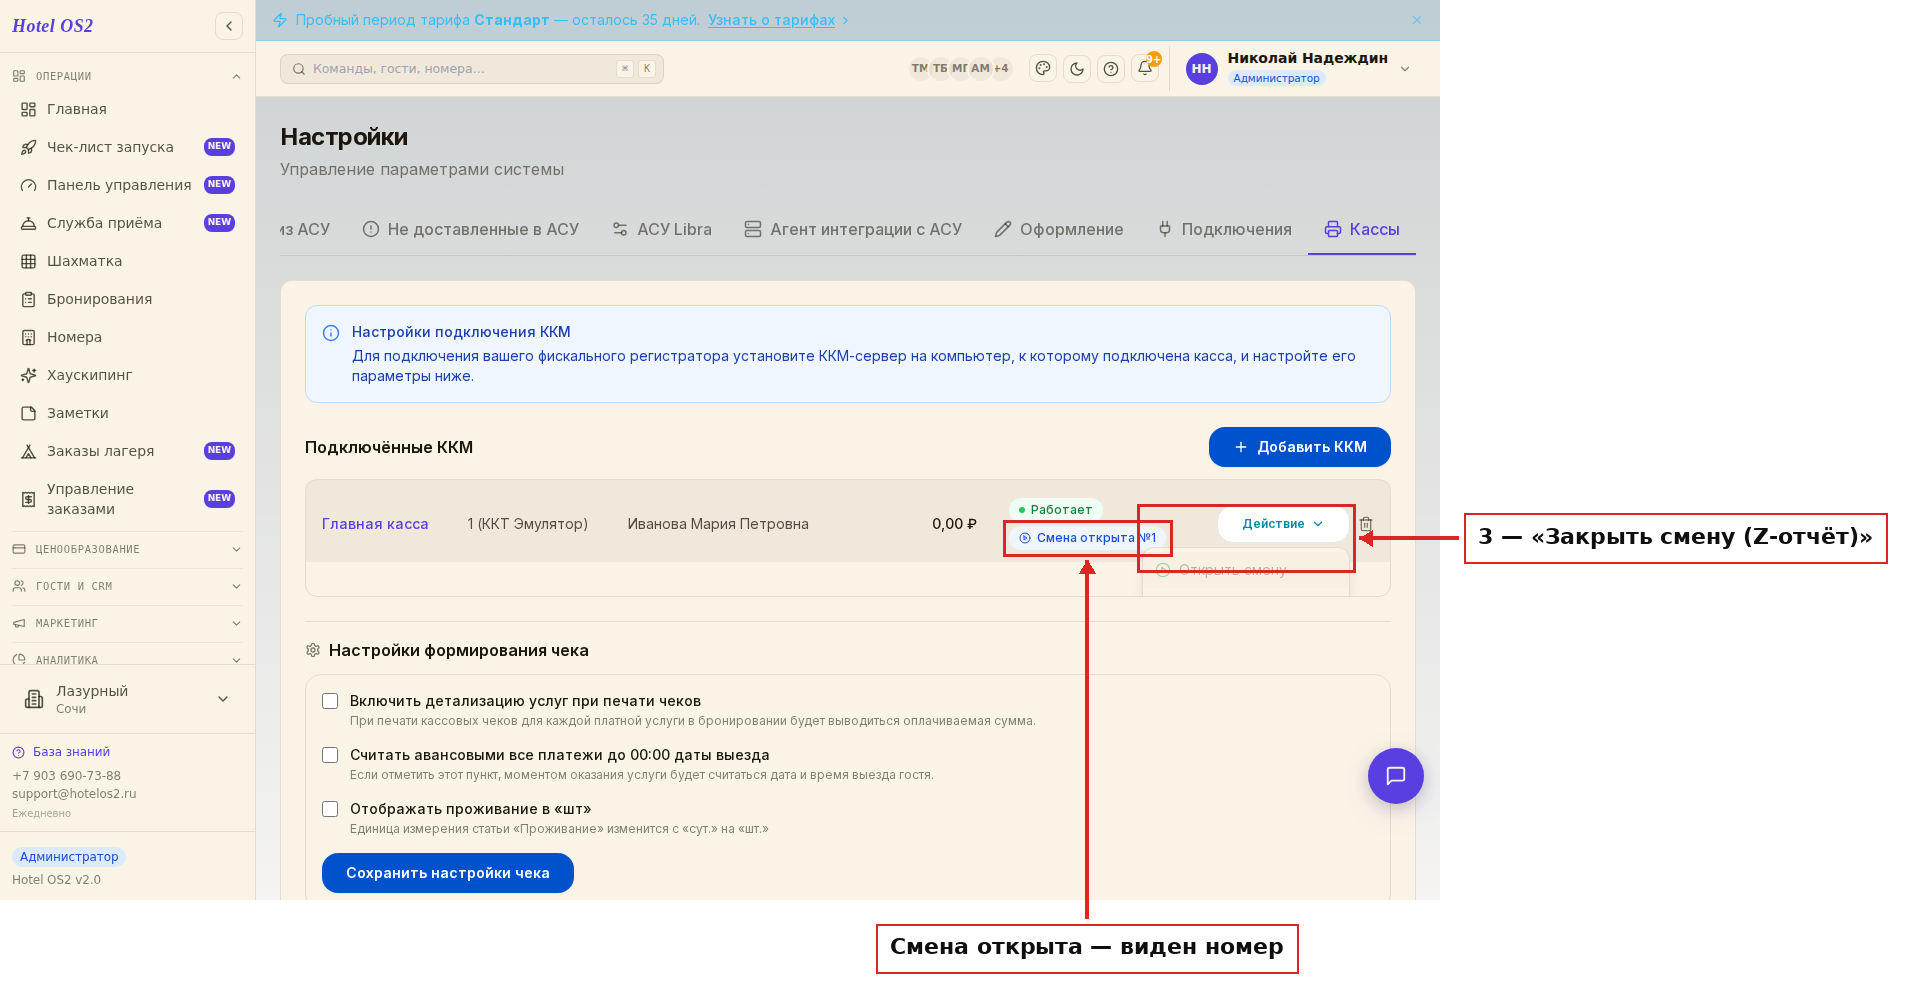Switch to Агент интеграции с АСУ tab
This screenshot has height=997, width=1911.
click(x=853, y=229)
